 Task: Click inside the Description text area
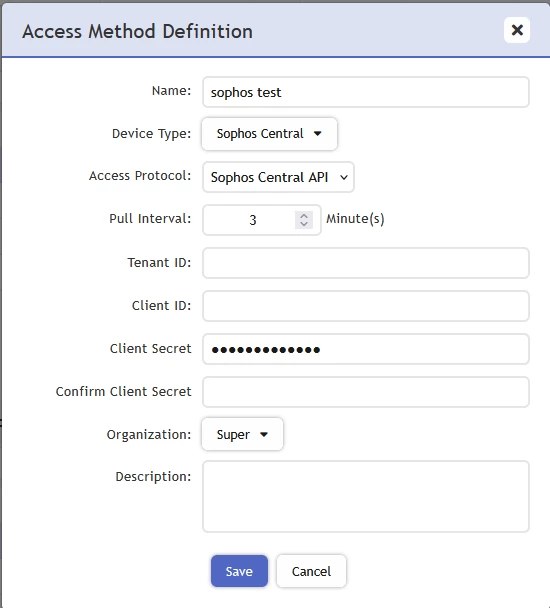pyautogui.click(x=366, y=496)
